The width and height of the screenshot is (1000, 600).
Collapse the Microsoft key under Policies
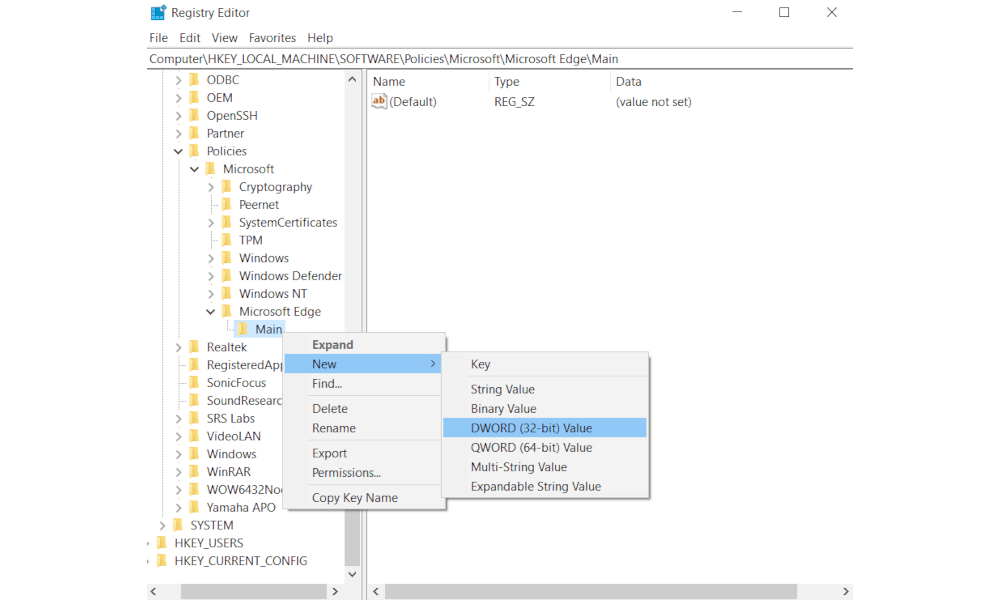click(195, 169)
